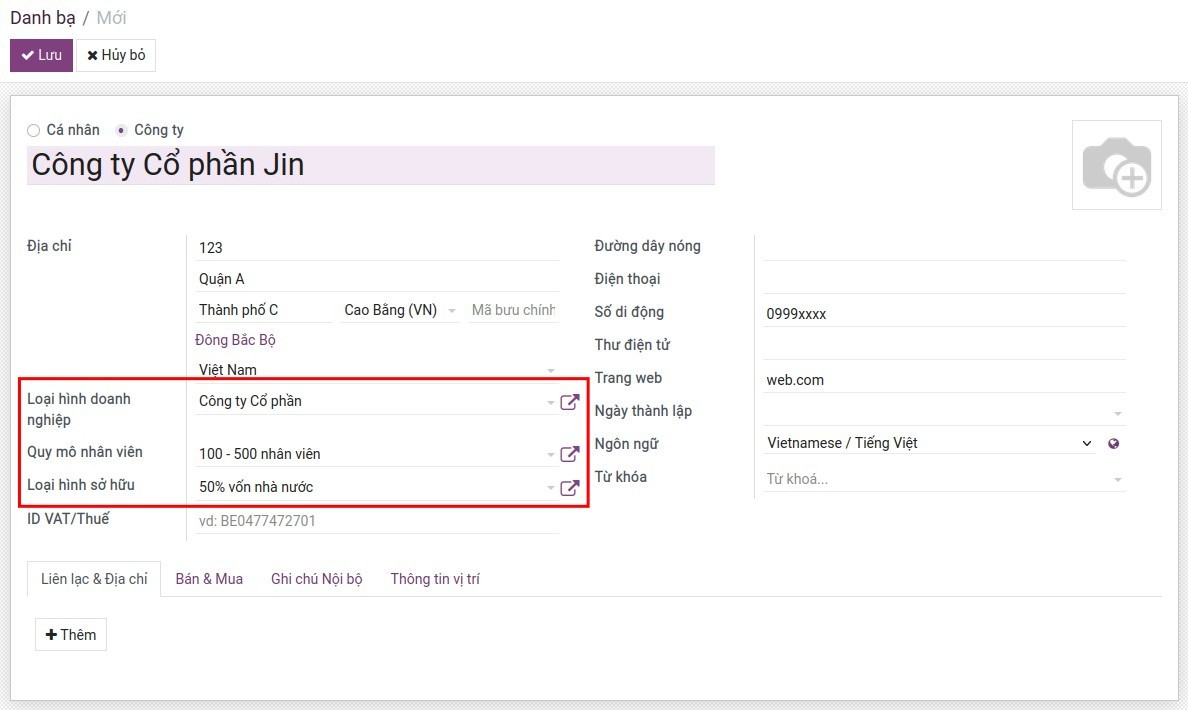Select the Công ty radio option
1188x710 pixels.
(x=122, y=130)
